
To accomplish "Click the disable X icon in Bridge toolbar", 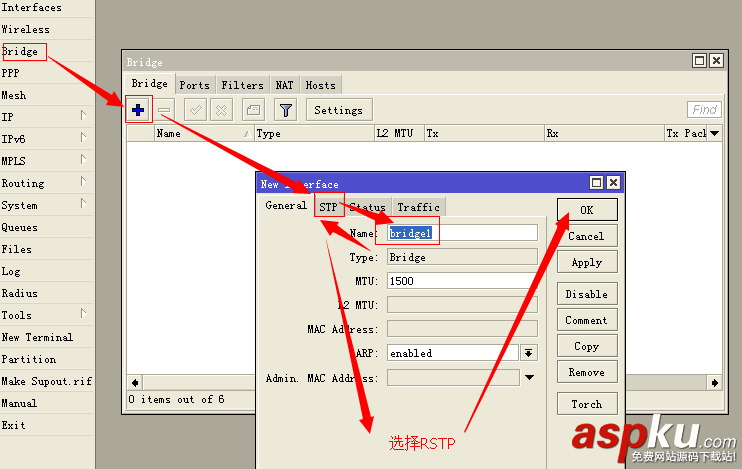I will (x=221, y=110).
